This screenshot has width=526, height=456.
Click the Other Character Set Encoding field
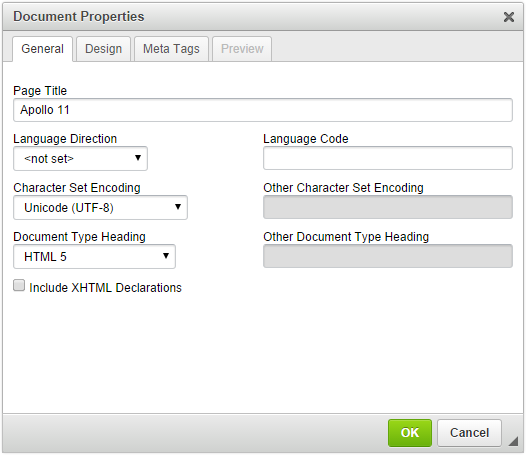[x=388, y=207]
